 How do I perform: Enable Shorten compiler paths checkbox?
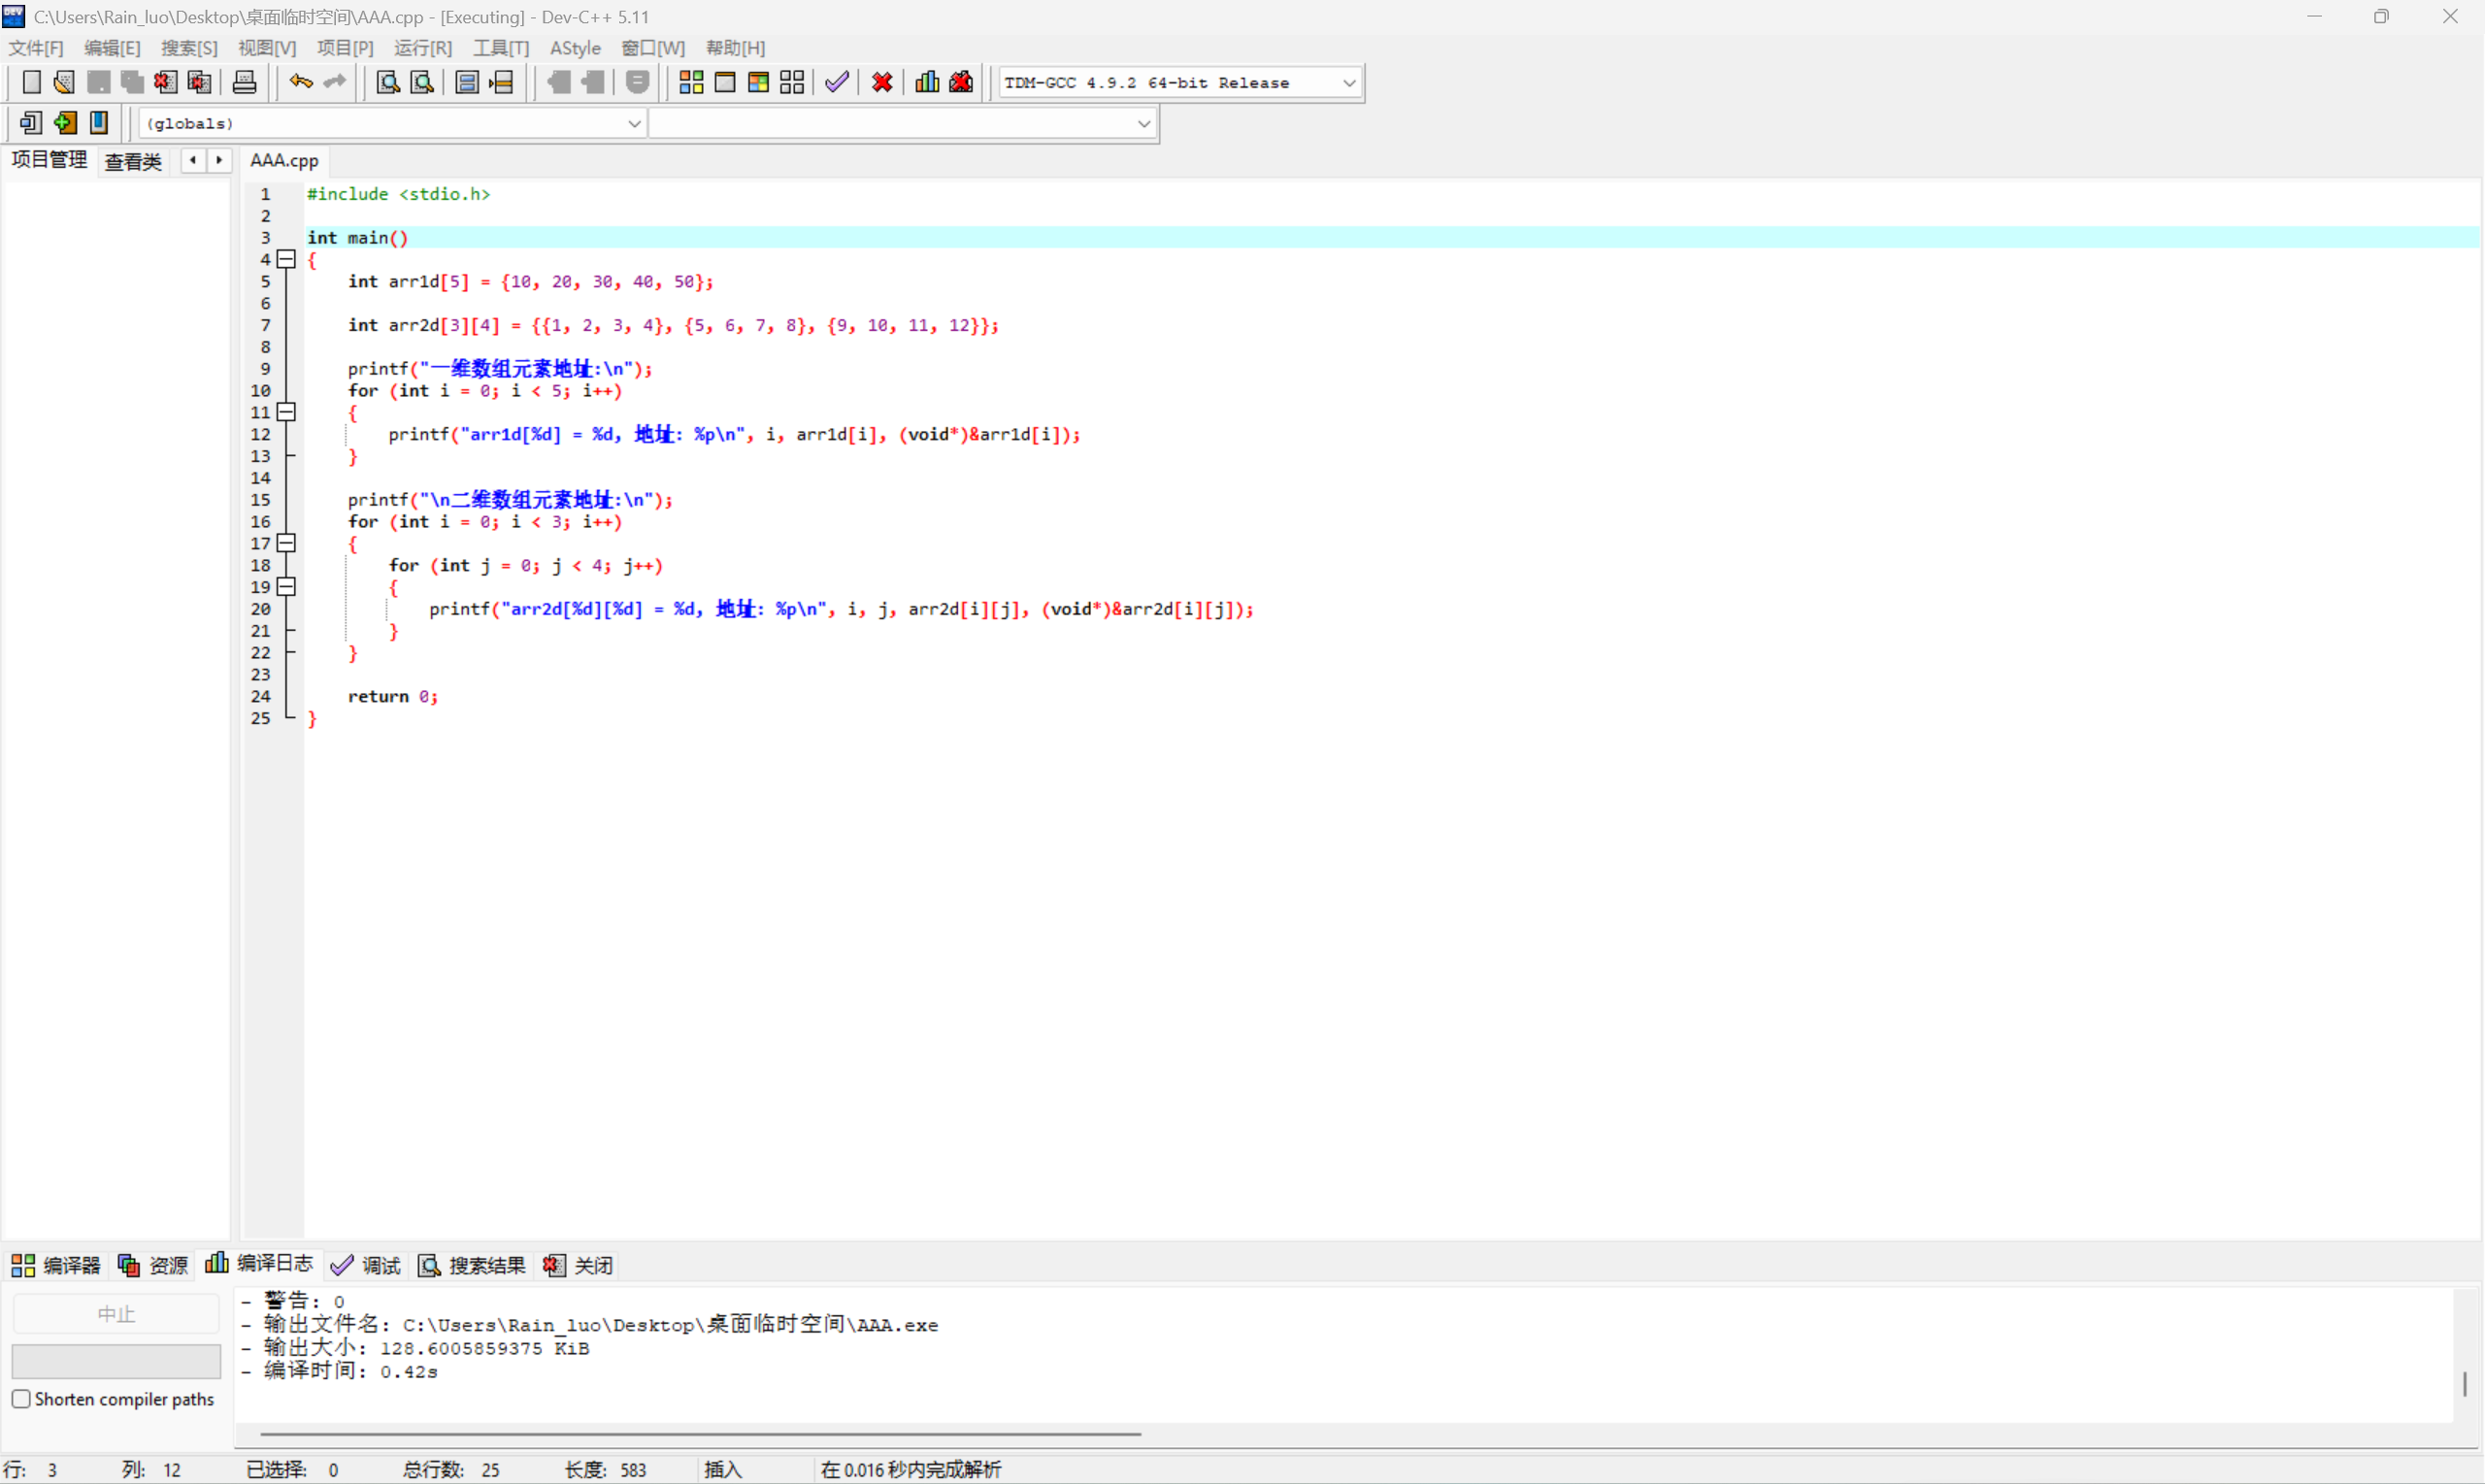(x=21, y=1399)
